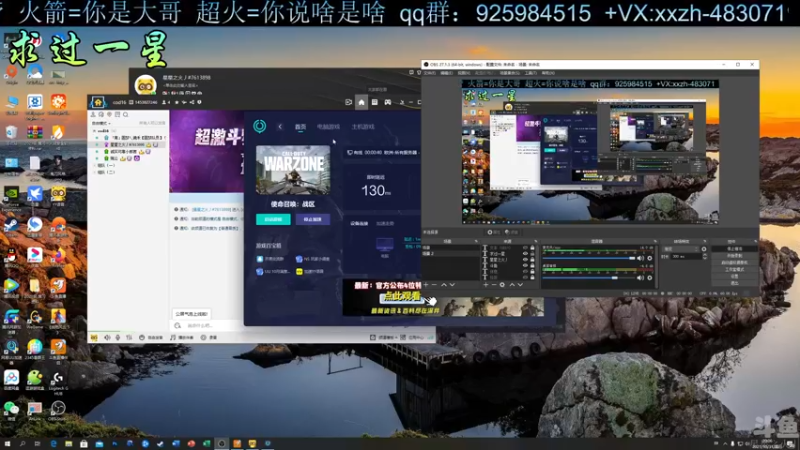Adjust OBS transition duration stepper arrows
This screenshot has width=800, height=450.
705,257
